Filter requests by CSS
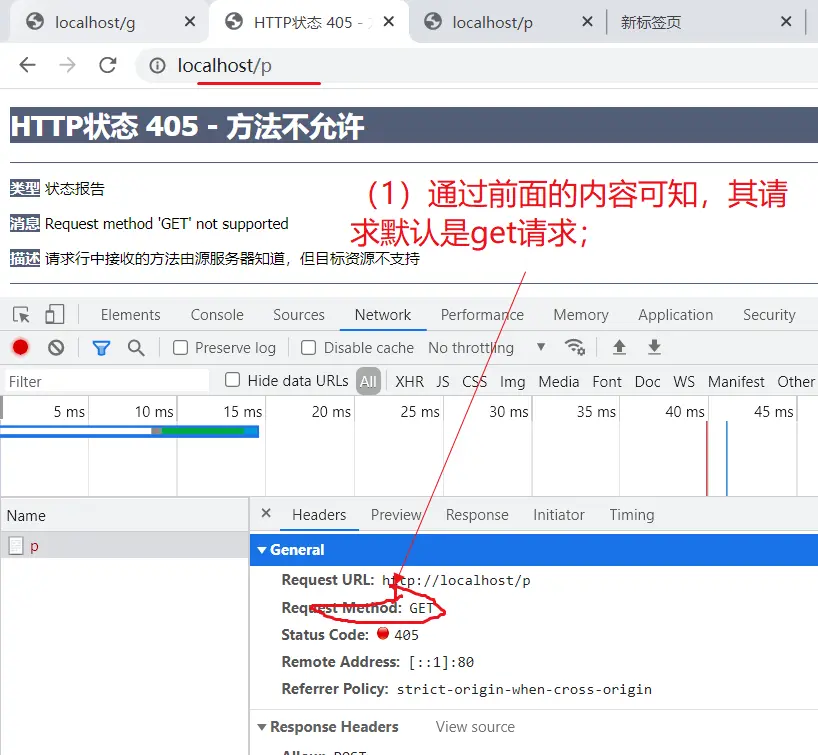The height and width of the screenshot is (755, 818). (x=475, y=381)
